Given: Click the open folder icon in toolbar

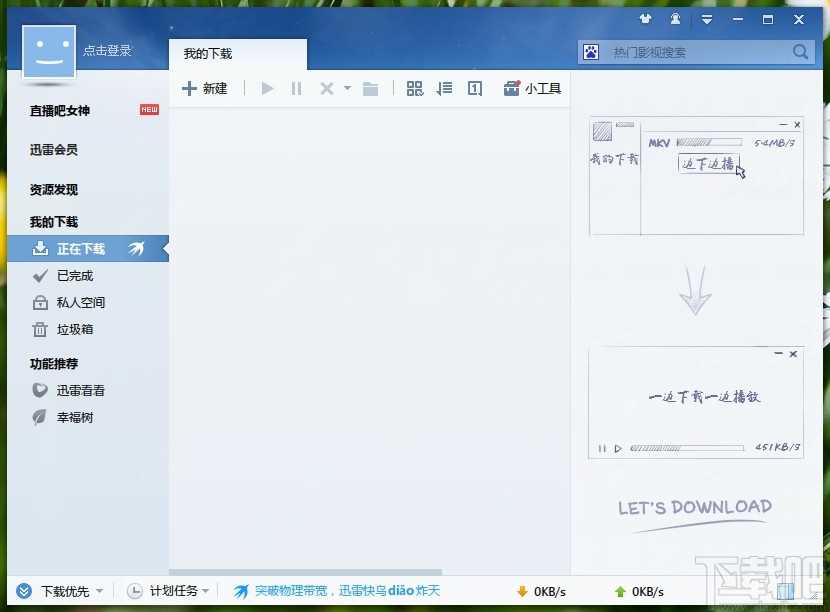Looking at the screenshot, I should tap(371, 89).
